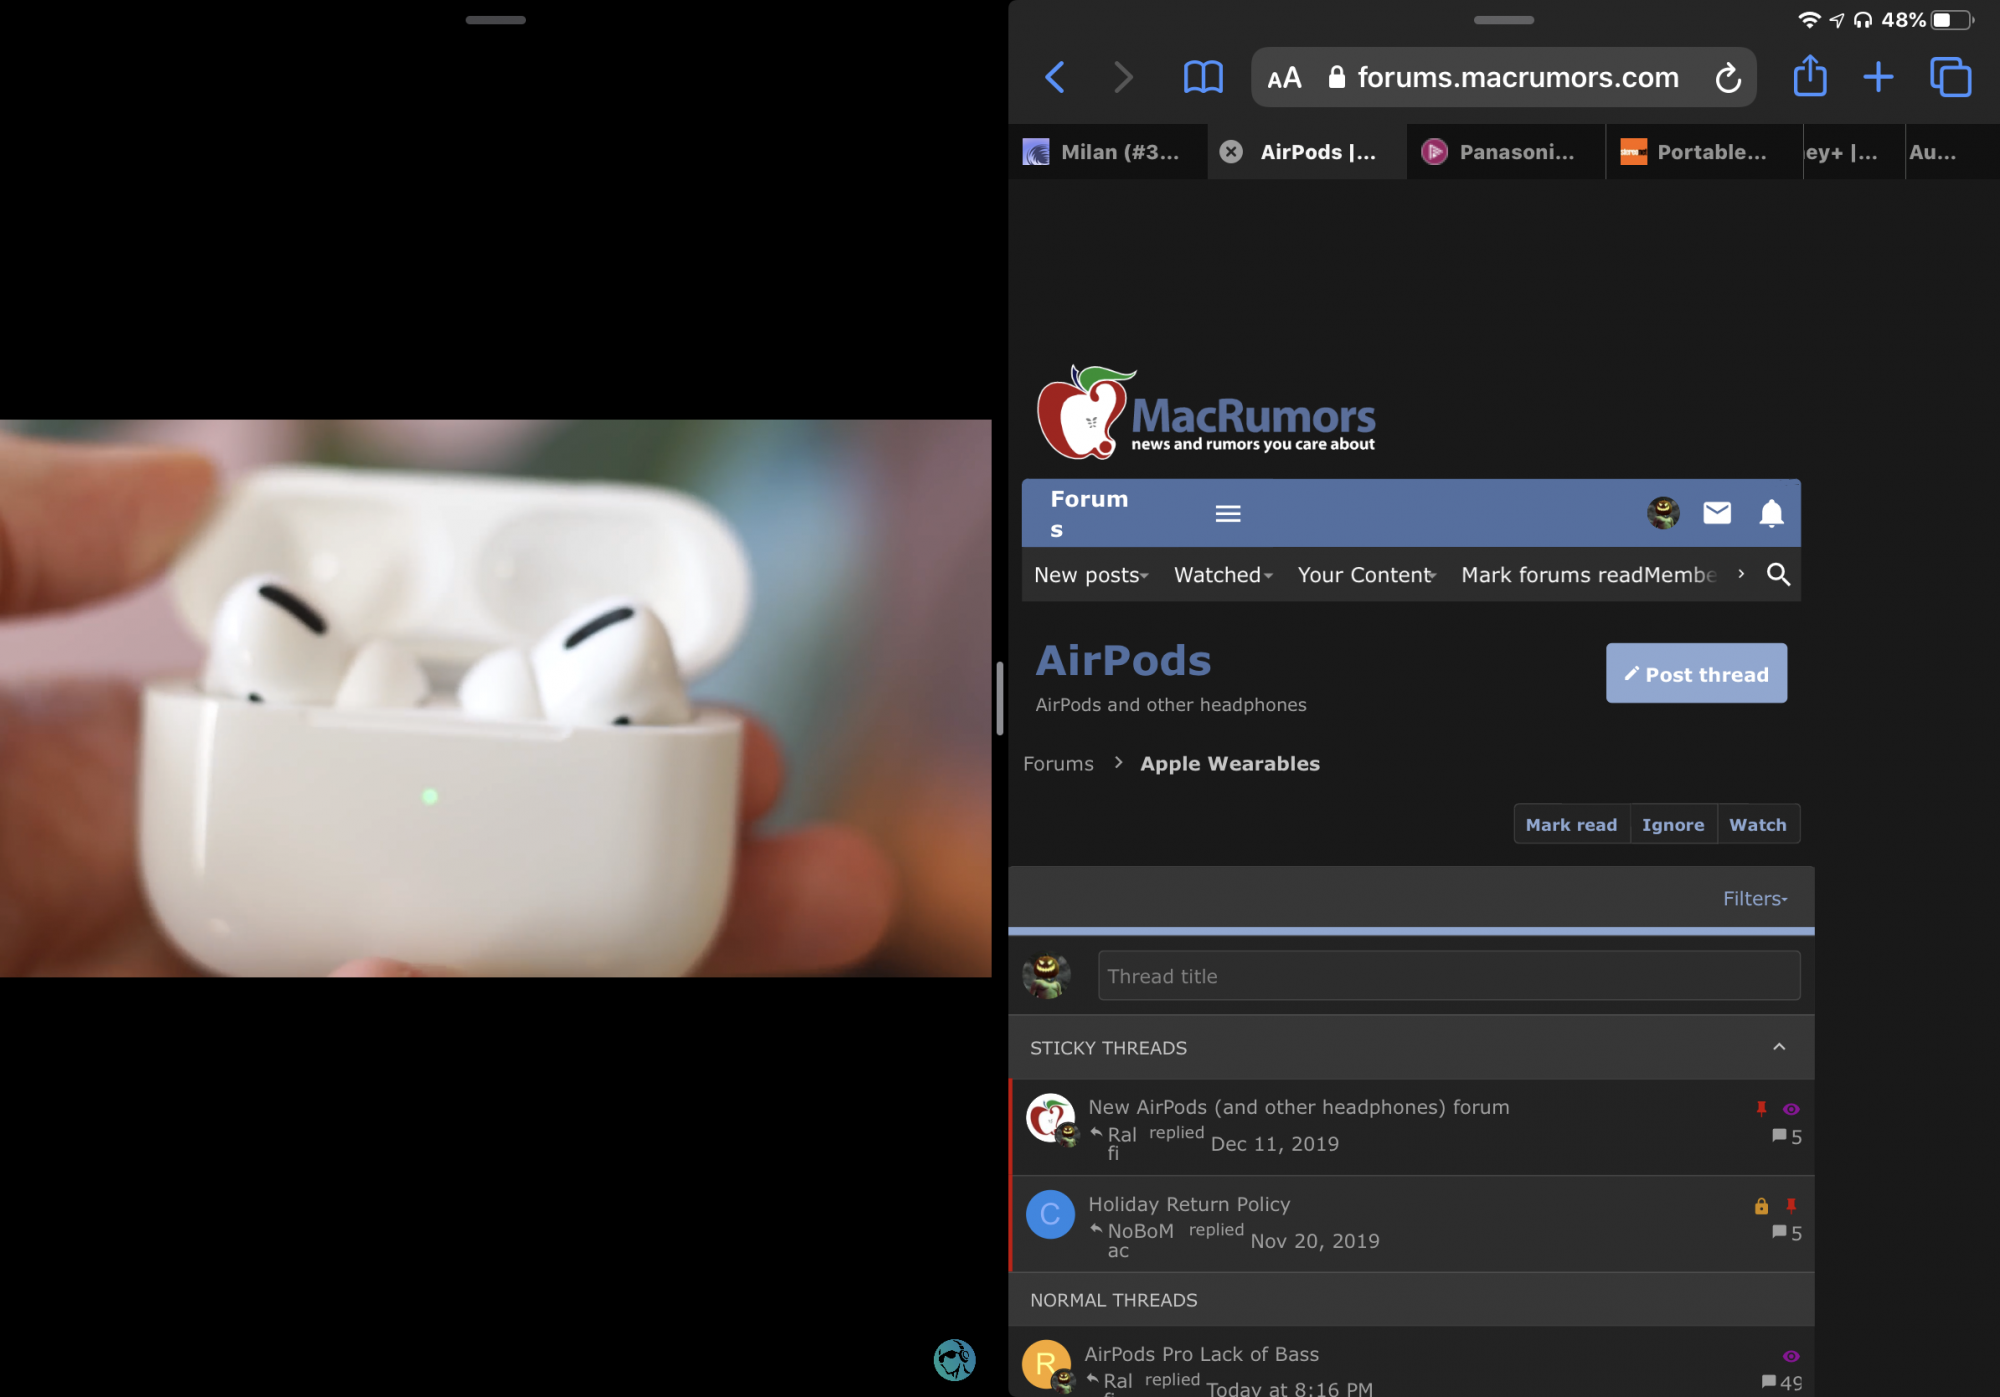This screenshot has width=2000, height=1397.
Task: Focus the Thread title field
Action: [1449, 975]
